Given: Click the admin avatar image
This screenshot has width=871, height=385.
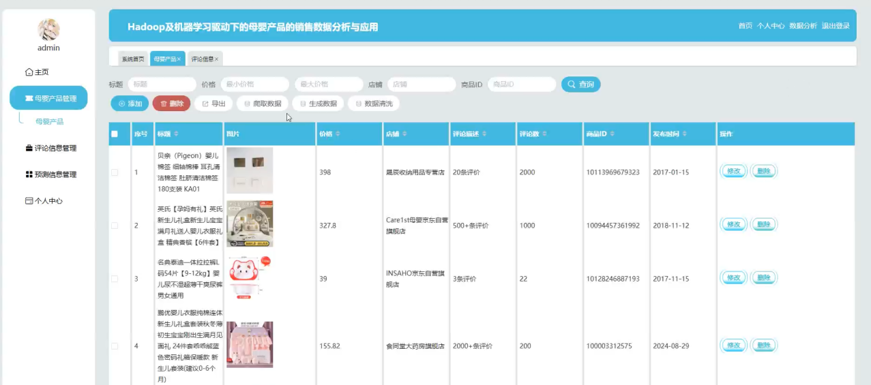Looking at the screenshot, I should coord(48,29).
